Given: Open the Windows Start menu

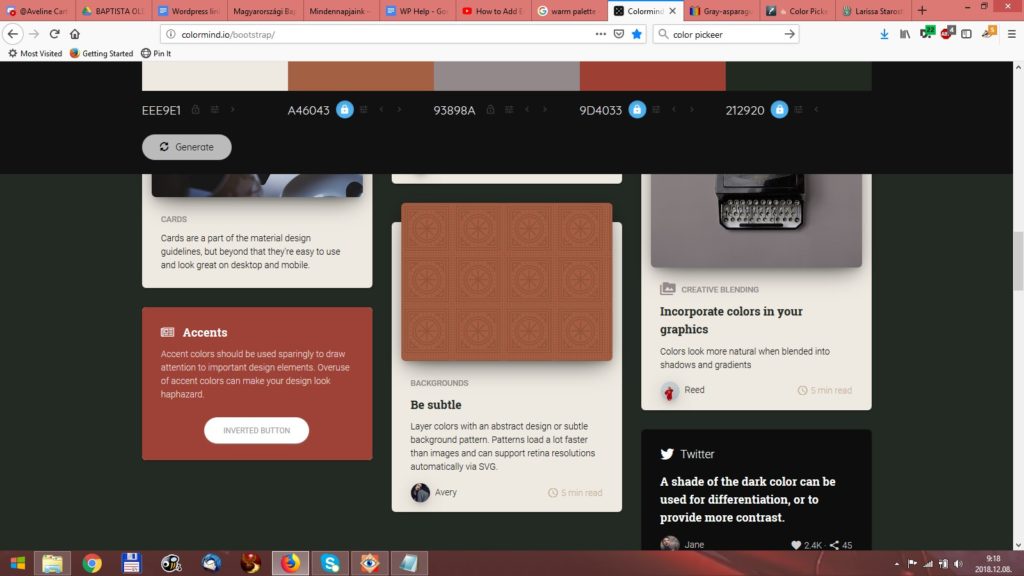Looking at the screenshot, I should [x=18, y=563].
